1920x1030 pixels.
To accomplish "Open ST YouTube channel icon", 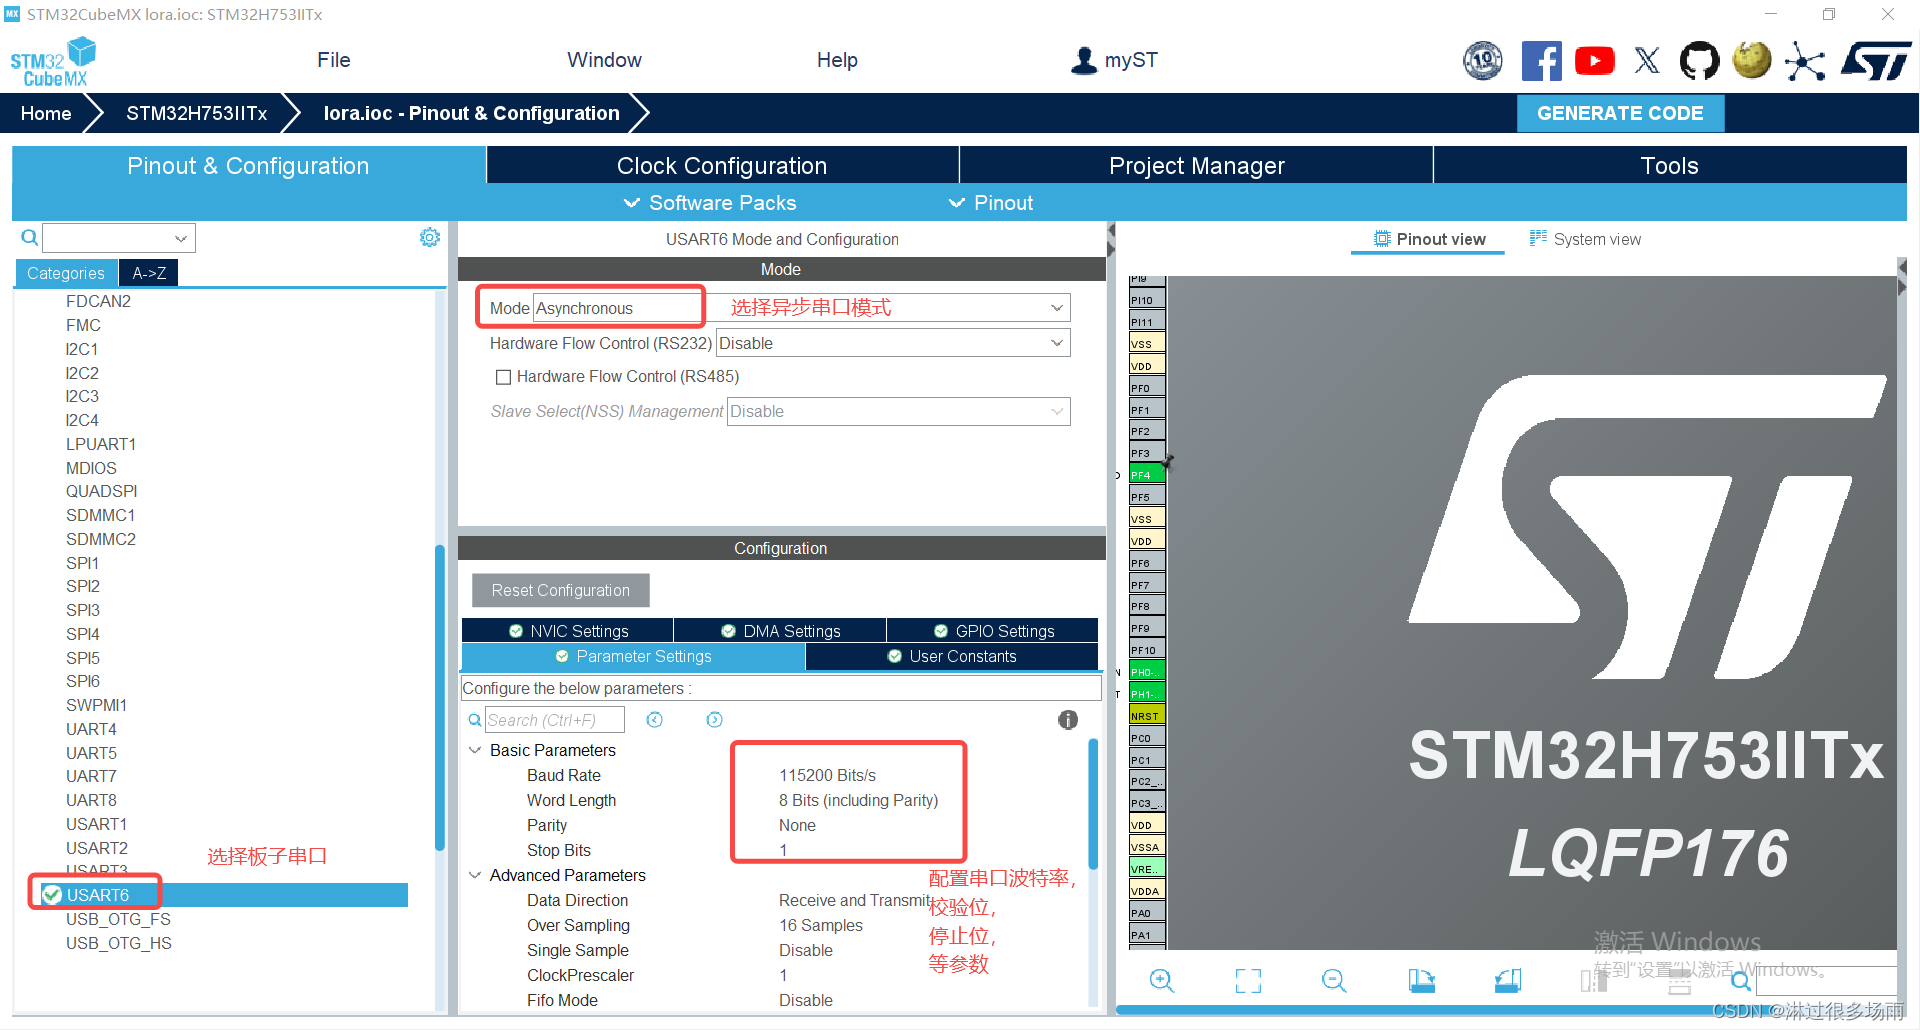I will tap(1594, 61).
